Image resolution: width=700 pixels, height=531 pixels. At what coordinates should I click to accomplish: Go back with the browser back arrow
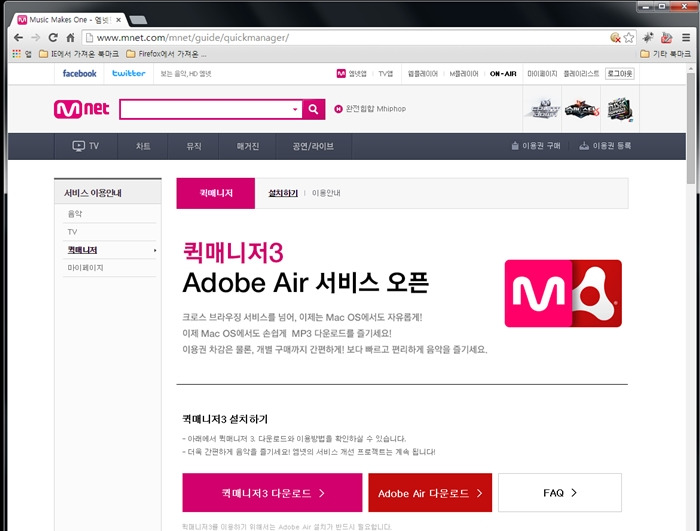click(x=18, y=38)
